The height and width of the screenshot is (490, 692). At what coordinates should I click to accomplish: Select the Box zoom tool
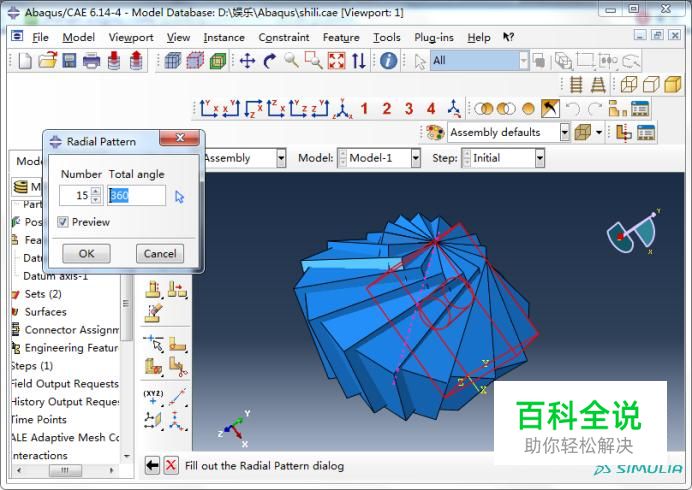coord(313,60)
